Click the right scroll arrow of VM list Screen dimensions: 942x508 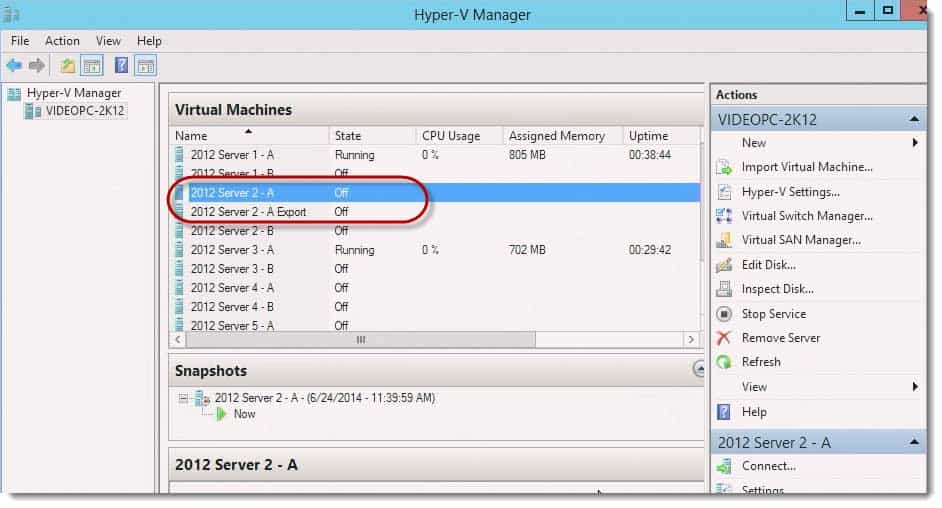click(x=691, y=340)
